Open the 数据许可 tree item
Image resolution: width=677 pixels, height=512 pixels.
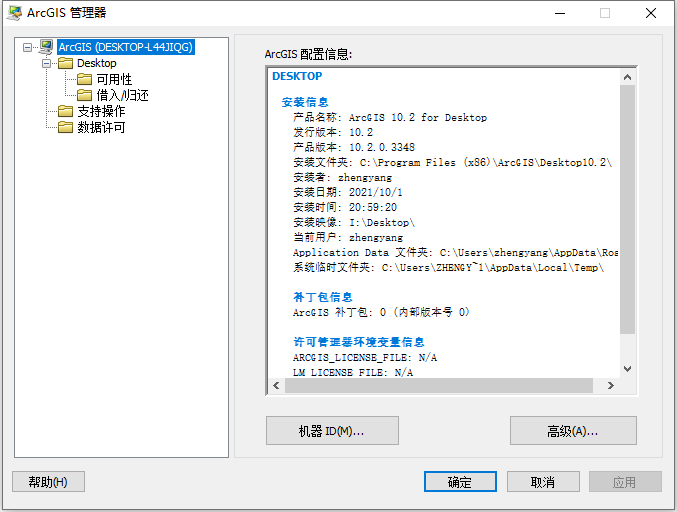101,127
